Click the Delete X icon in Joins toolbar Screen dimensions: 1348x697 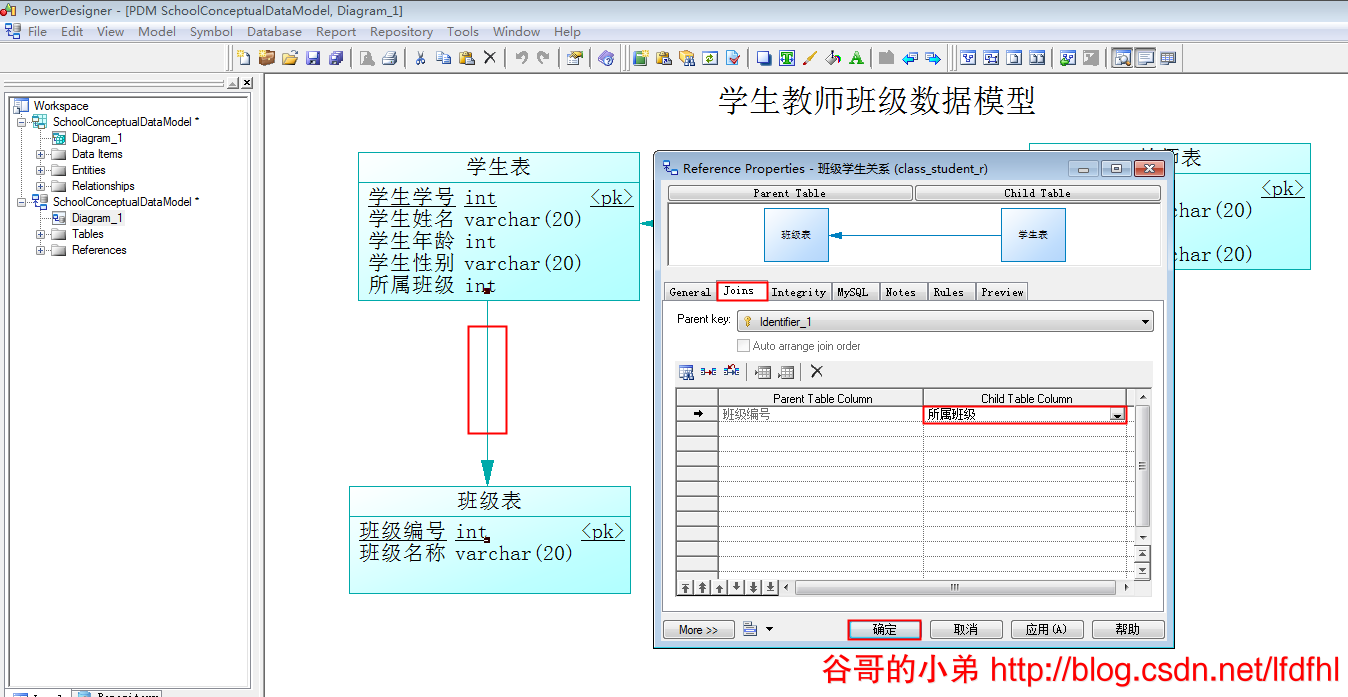point(817,372)
